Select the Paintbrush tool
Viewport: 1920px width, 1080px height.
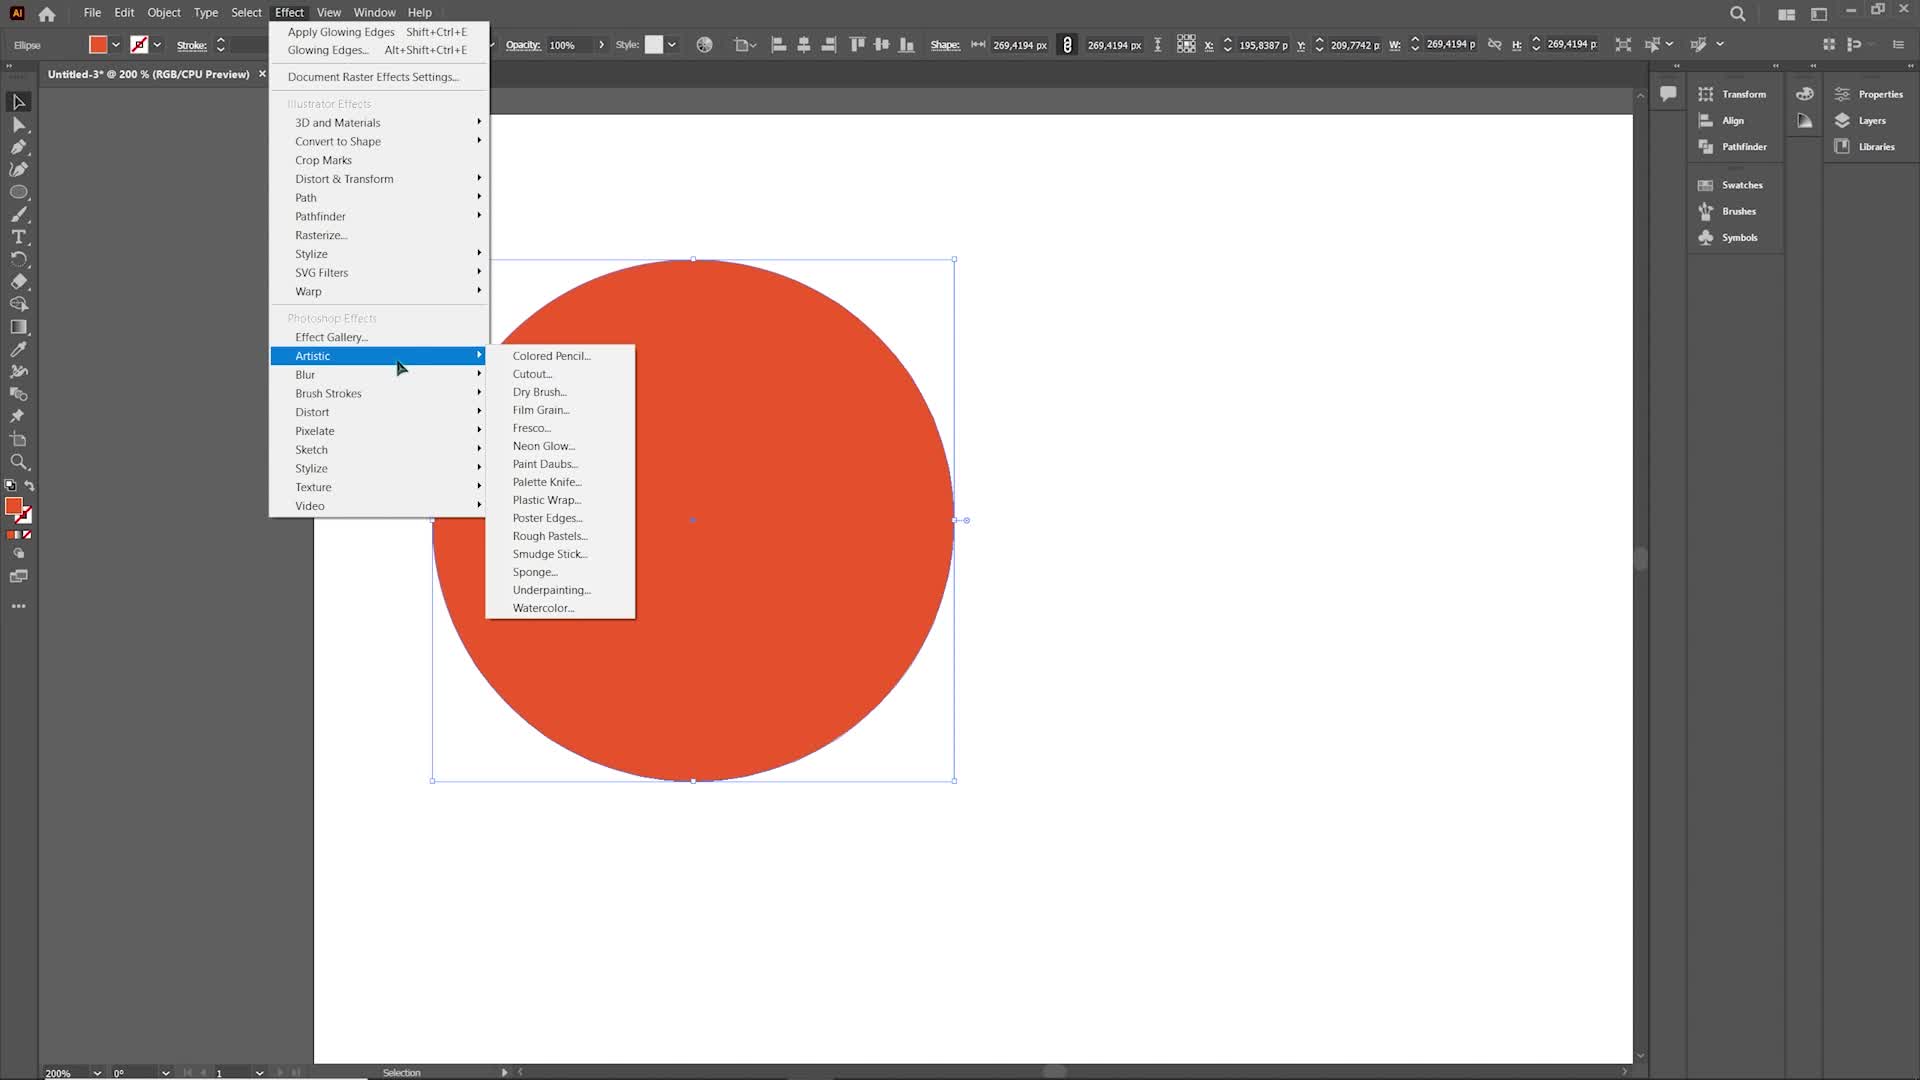pos(18,214)
